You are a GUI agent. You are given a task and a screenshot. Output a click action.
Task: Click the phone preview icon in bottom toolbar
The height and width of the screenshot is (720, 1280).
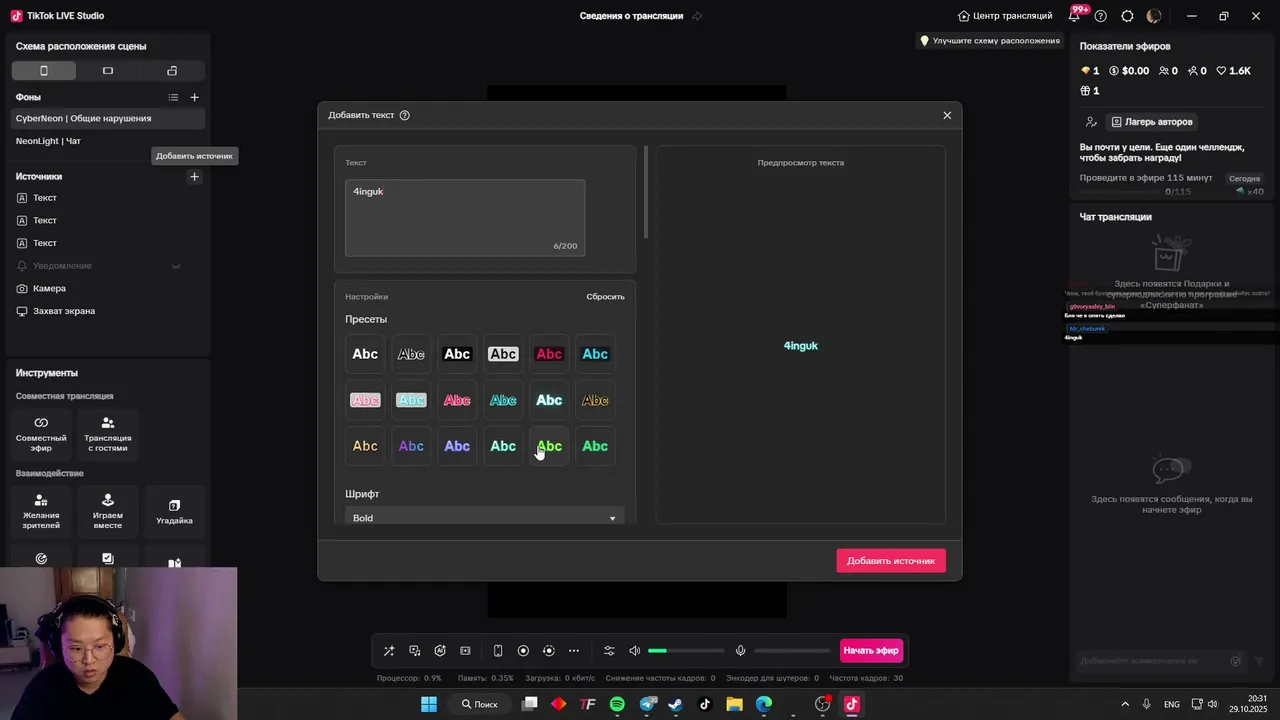(x=498, y=651)
